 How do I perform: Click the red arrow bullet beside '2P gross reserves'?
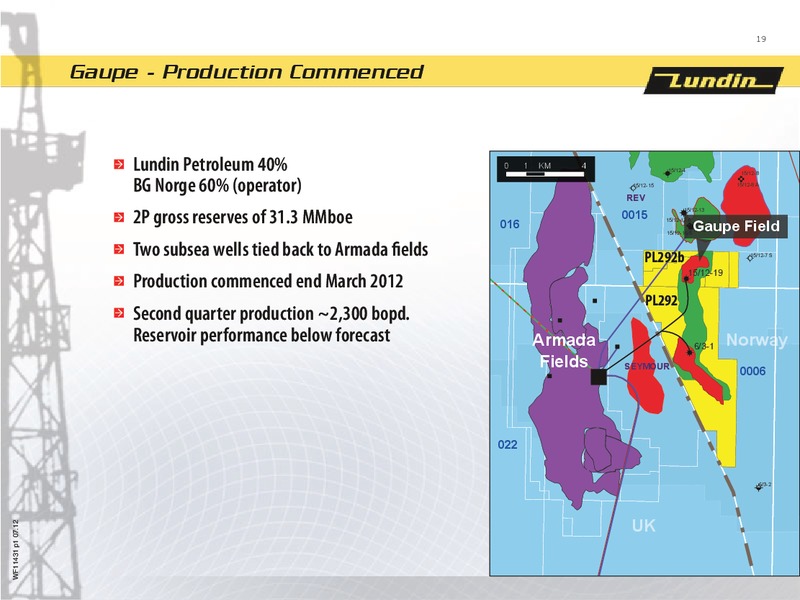tap(119, 217)
